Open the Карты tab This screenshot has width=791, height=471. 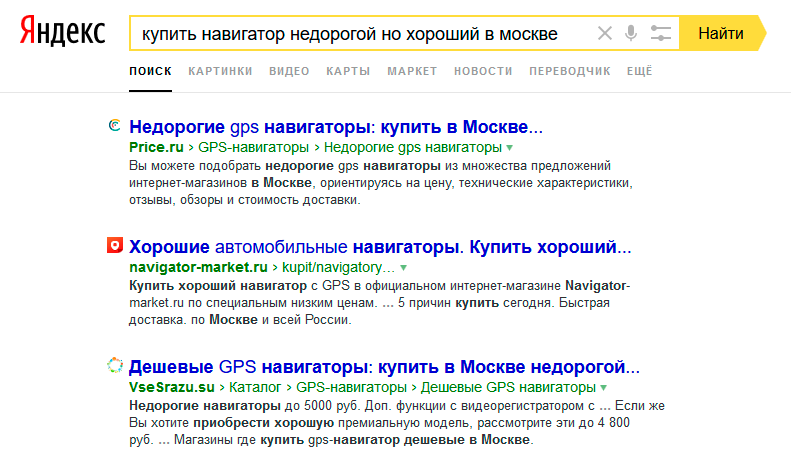point(348,71)
